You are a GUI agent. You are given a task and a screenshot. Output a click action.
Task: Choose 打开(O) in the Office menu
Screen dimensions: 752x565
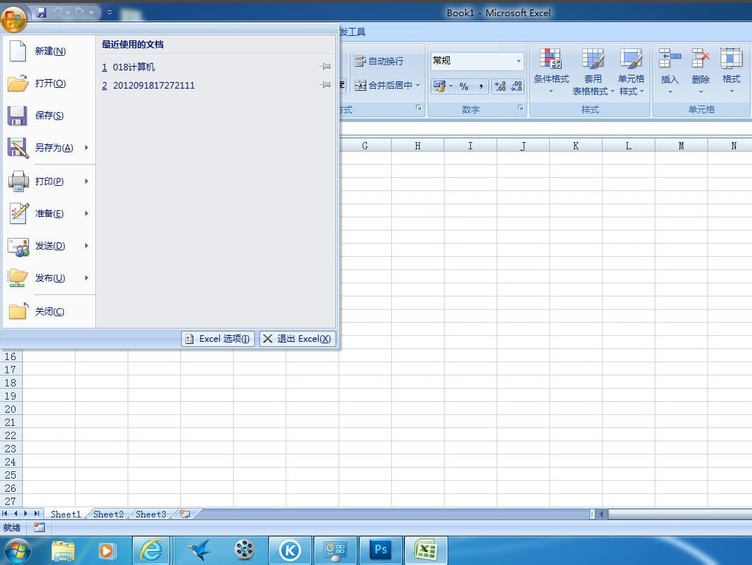(48, 83)
